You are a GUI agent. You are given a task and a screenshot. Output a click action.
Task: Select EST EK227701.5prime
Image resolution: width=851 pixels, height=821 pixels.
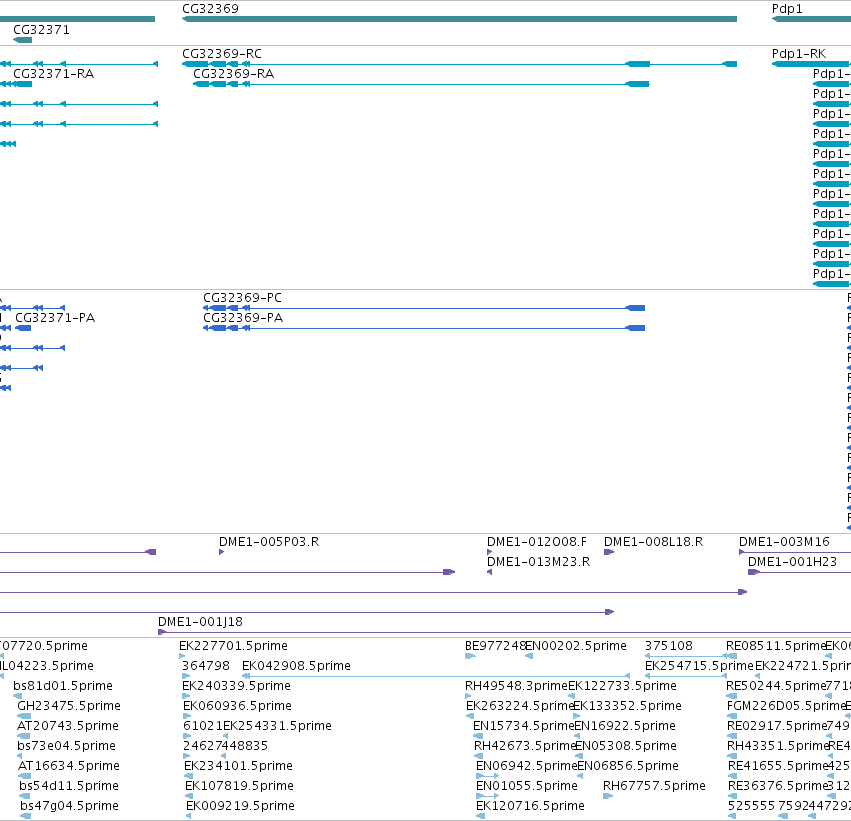(233, 646)
